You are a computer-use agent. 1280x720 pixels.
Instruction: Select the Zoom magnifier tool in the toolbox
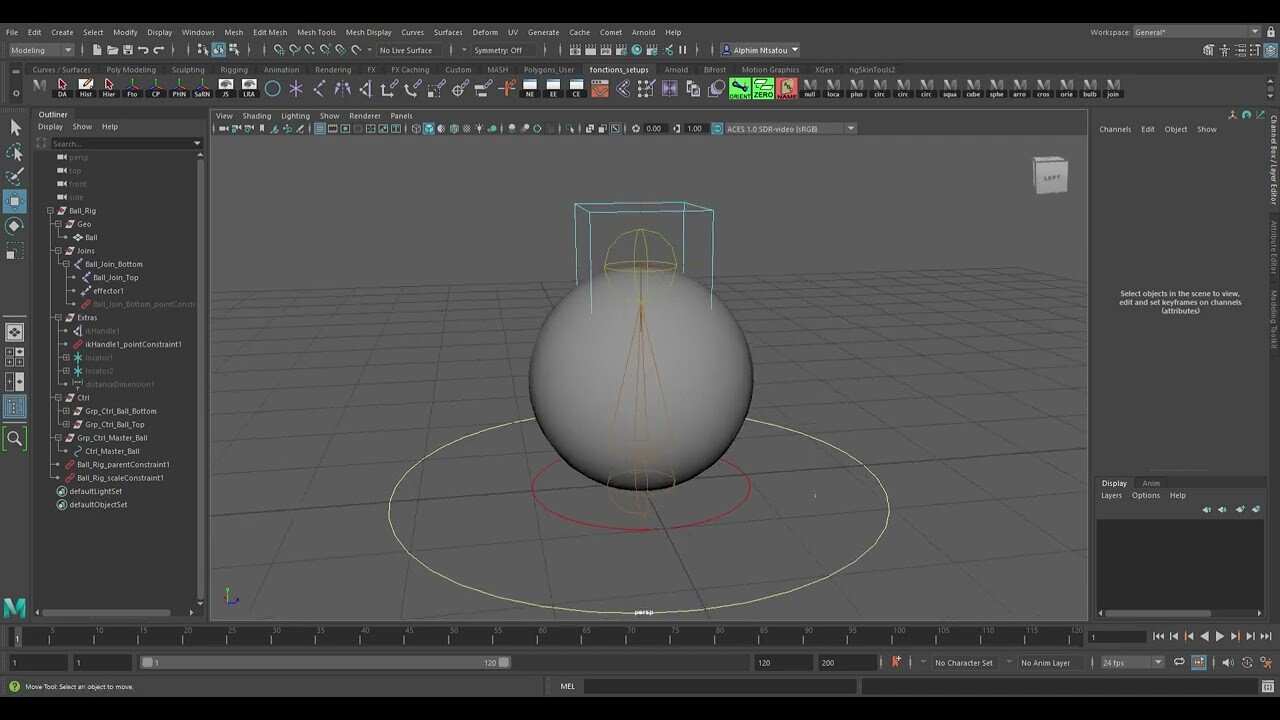click(x=15, y=438)
